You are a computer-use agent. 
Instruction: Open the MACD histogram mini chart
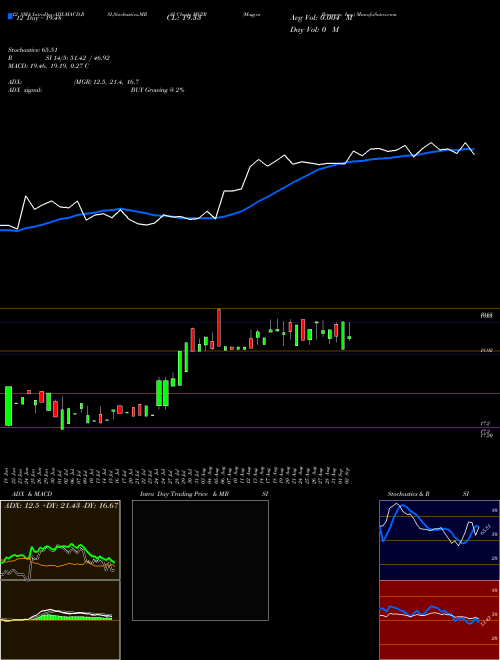(x=60, y=620)
